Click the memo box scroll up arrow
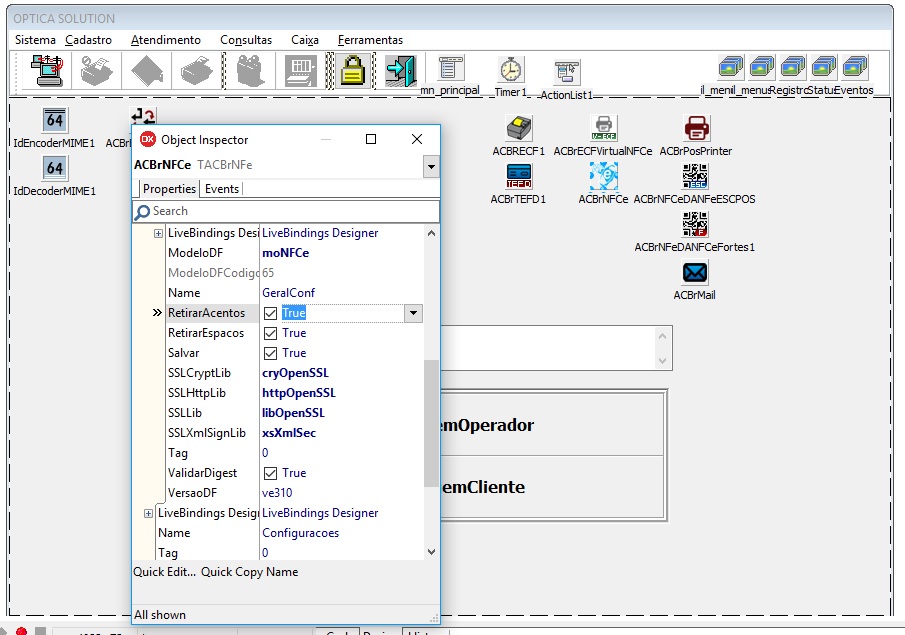 [662, 336]
